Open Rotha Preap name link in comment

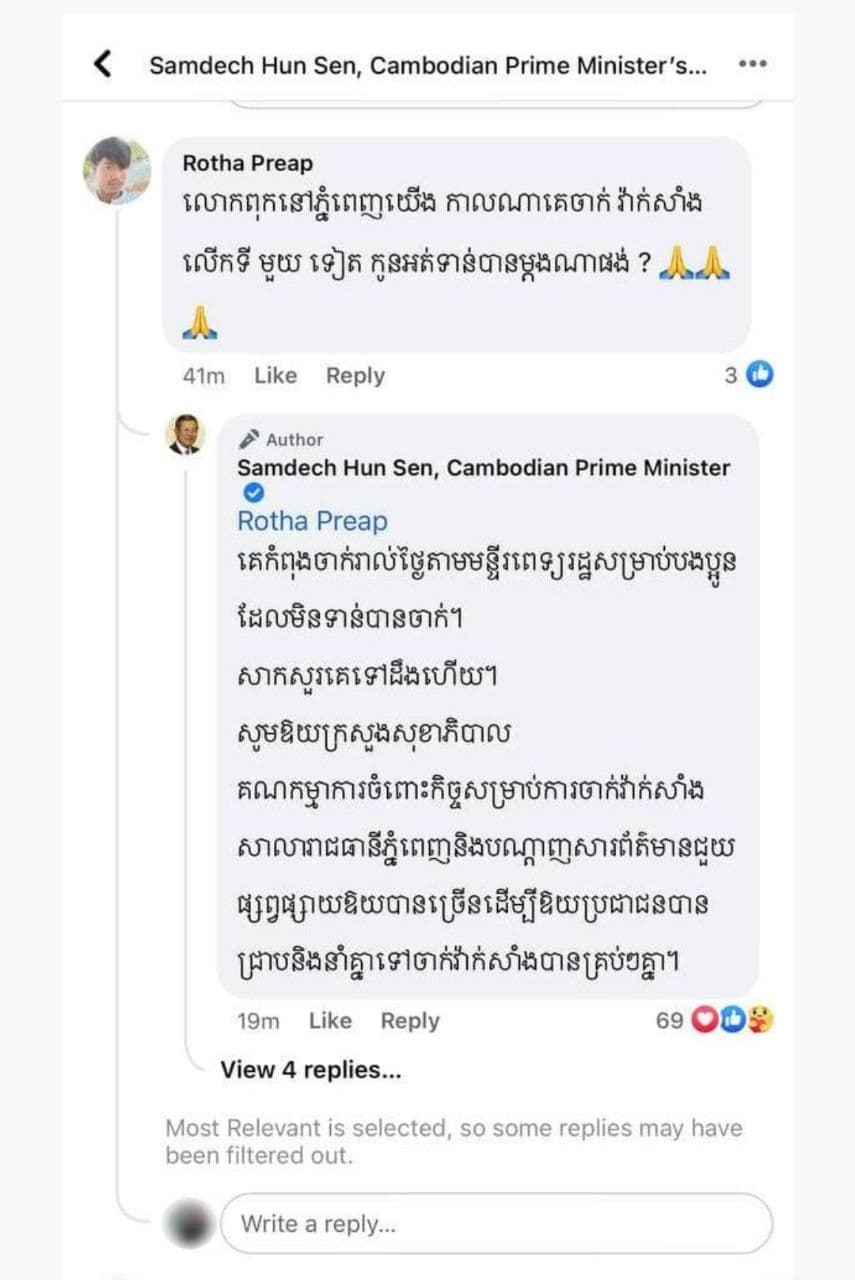[x=248, y=163]
